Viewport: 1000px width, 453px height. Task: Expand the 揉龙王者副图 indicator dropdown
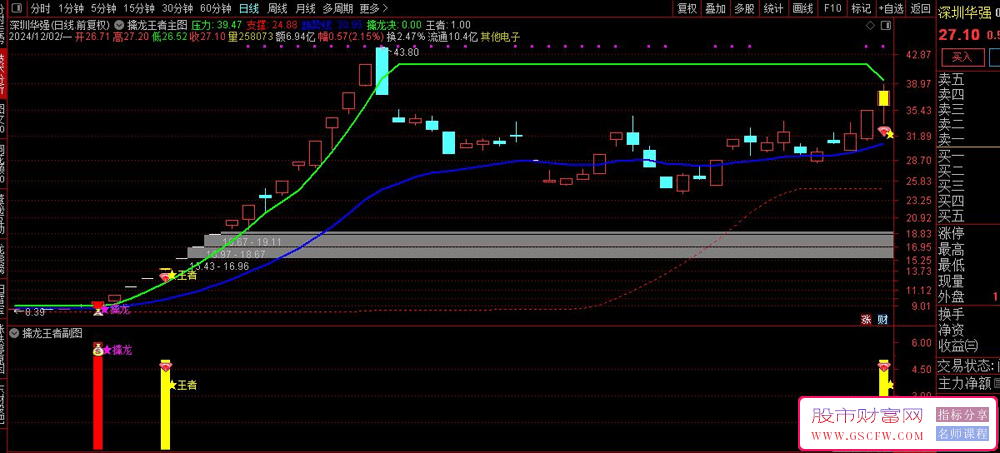click(16, 332)
